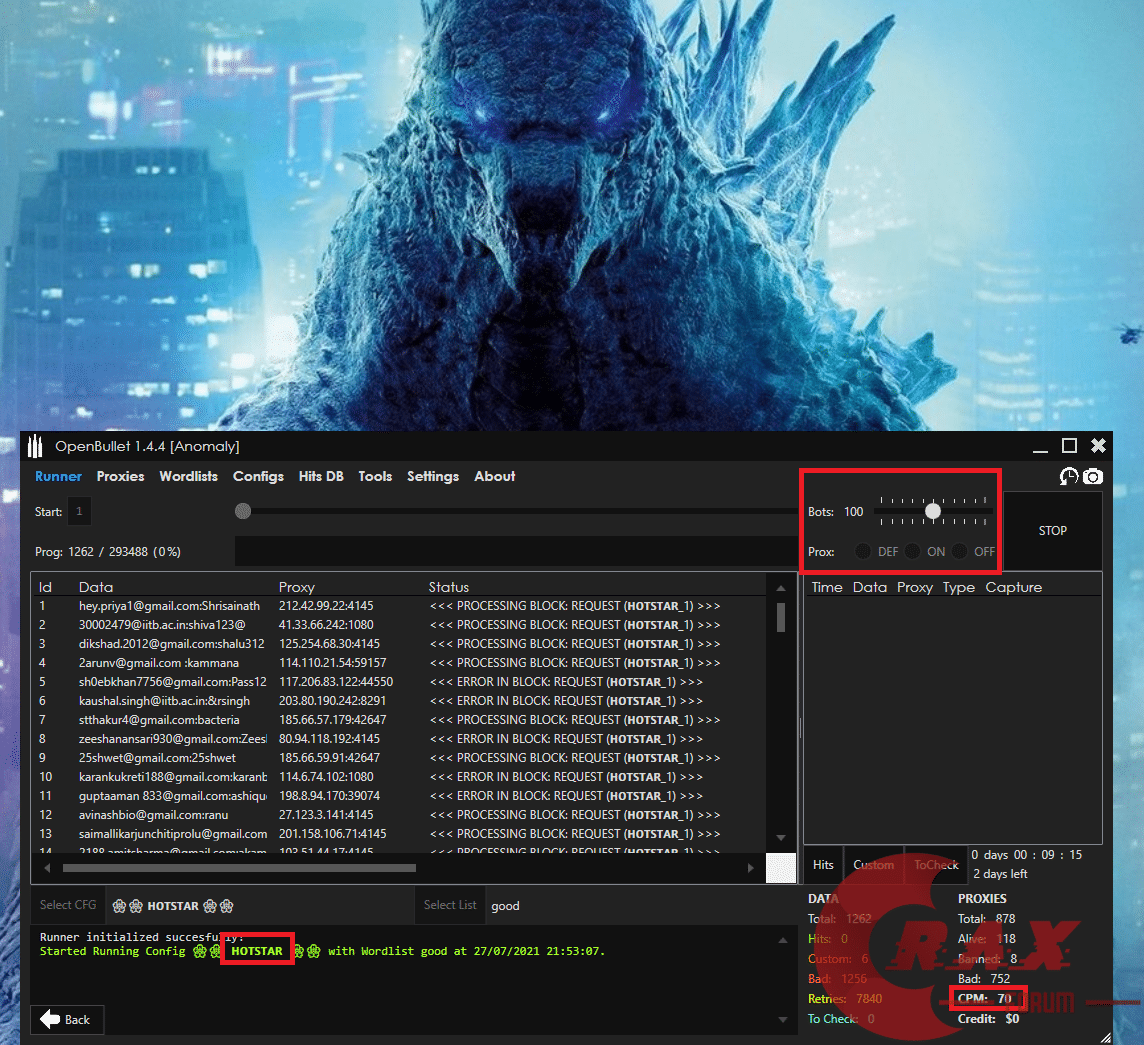Click the Type column header in hits panel

point(958,587)
